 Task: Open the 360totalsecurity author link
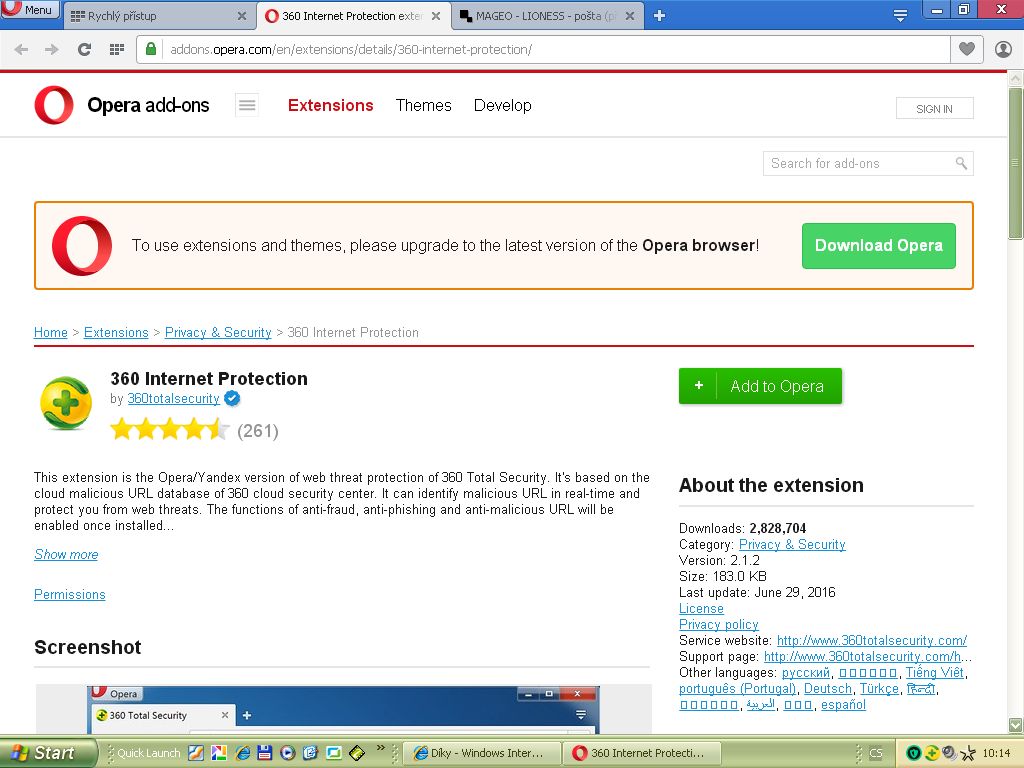click(x=174, y=398)
